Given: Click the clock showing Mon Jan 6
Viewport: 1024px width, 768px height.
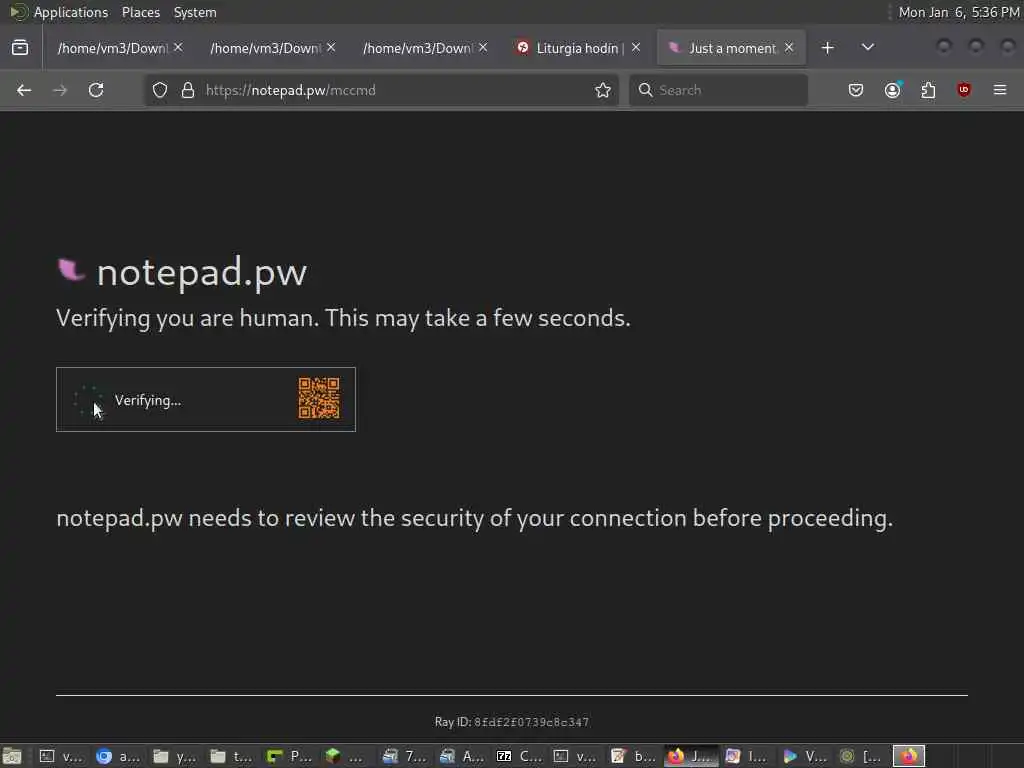Looking at the screenshot, I should (959, 12).
